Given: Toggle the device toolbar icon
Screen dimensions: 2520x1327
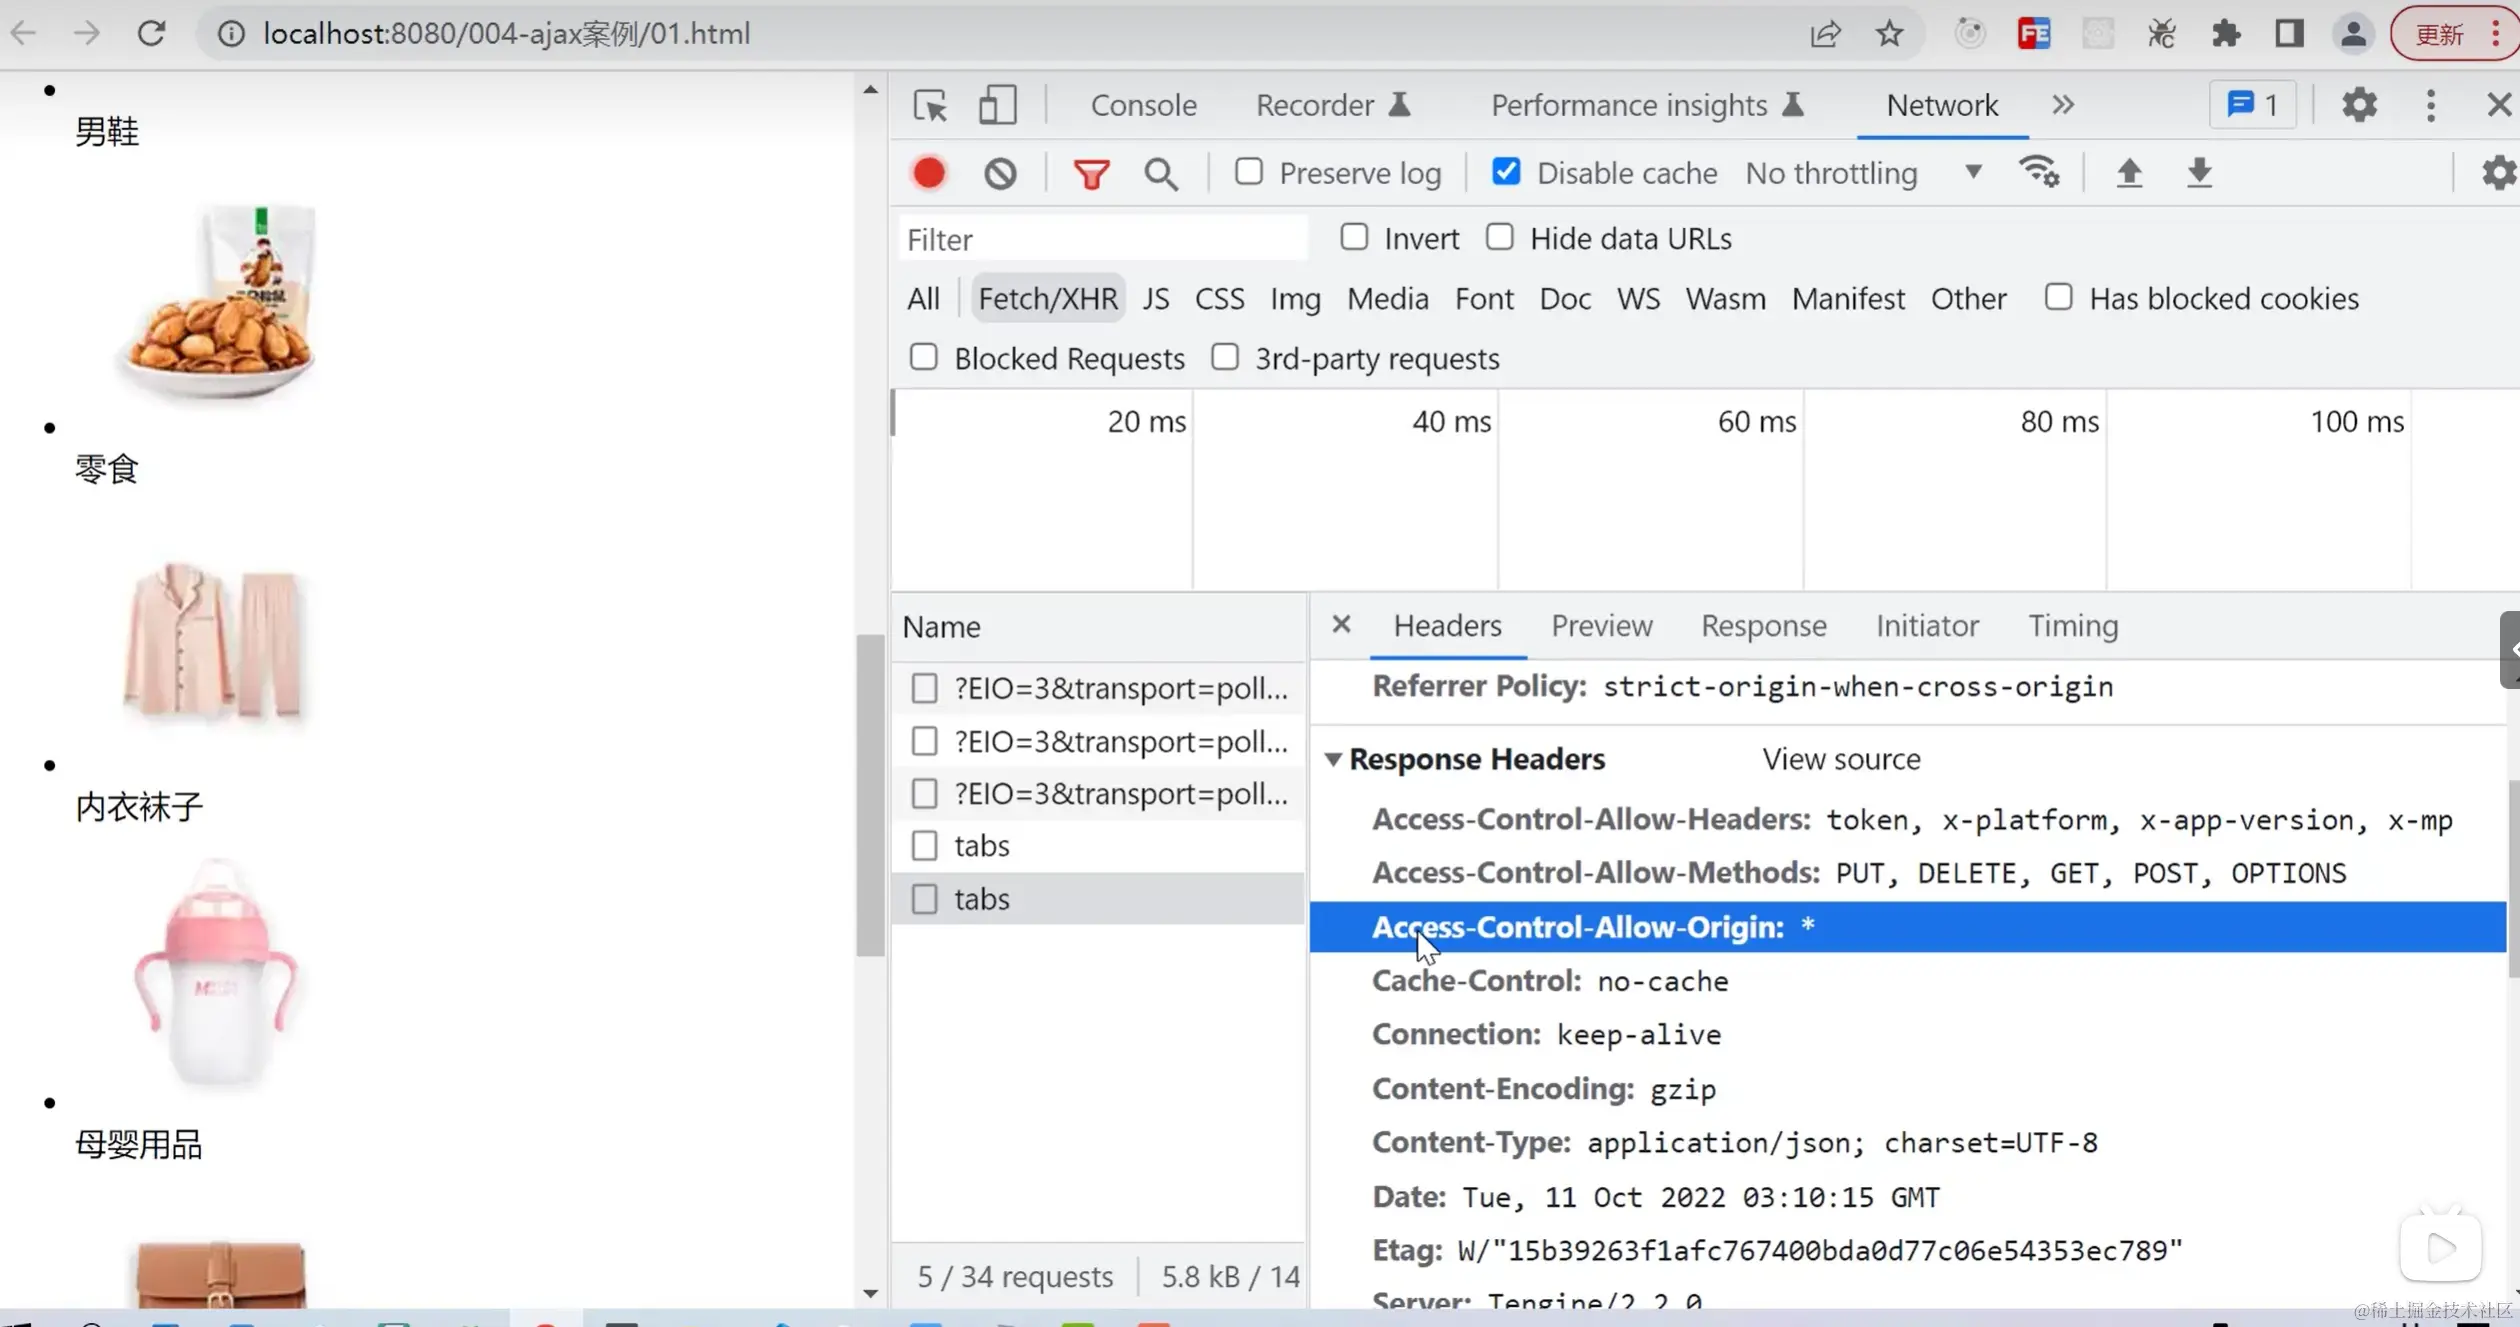Looking at the screenshot, I should point(997,105).
